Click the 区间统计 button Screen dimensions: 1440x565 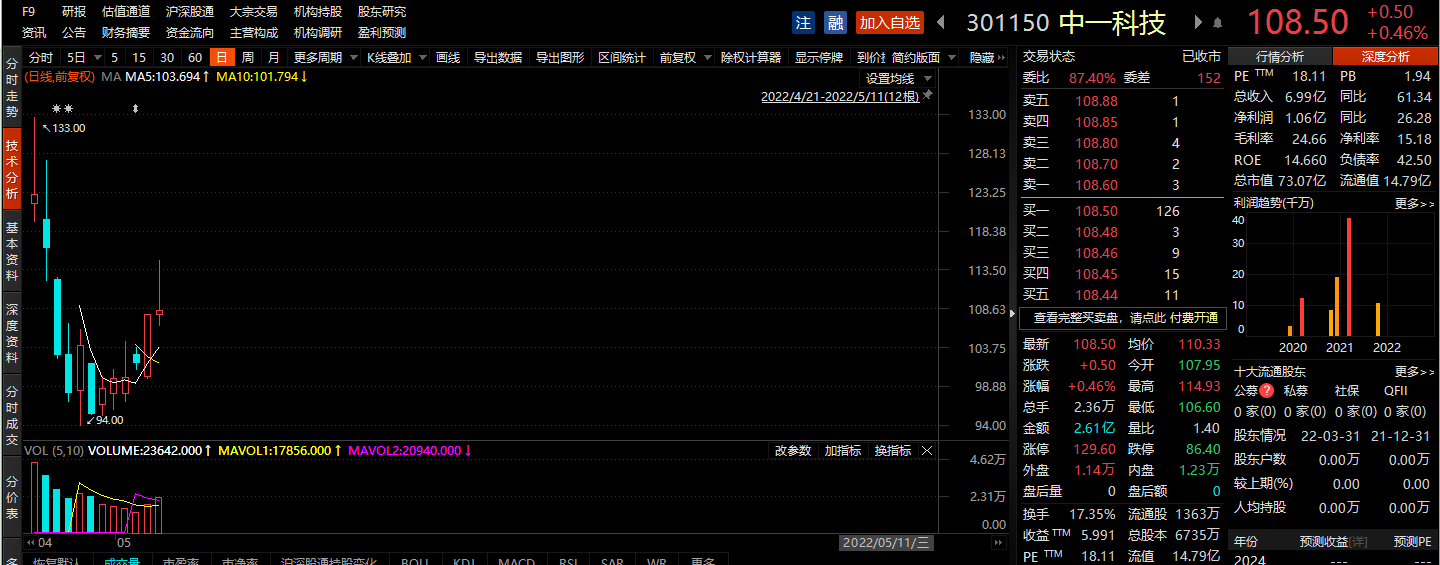point(622,58)
